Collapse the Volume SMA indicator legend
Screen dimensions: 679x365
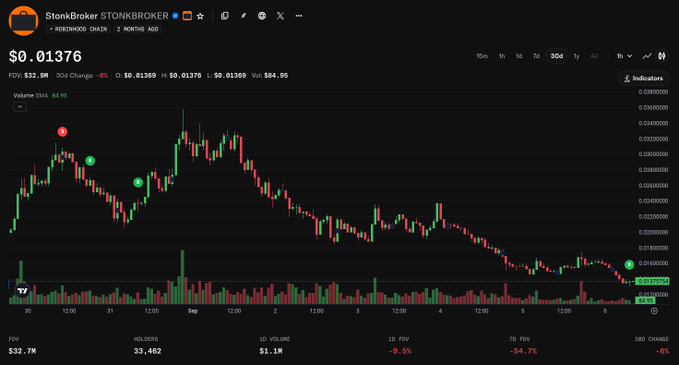point(20,107)
